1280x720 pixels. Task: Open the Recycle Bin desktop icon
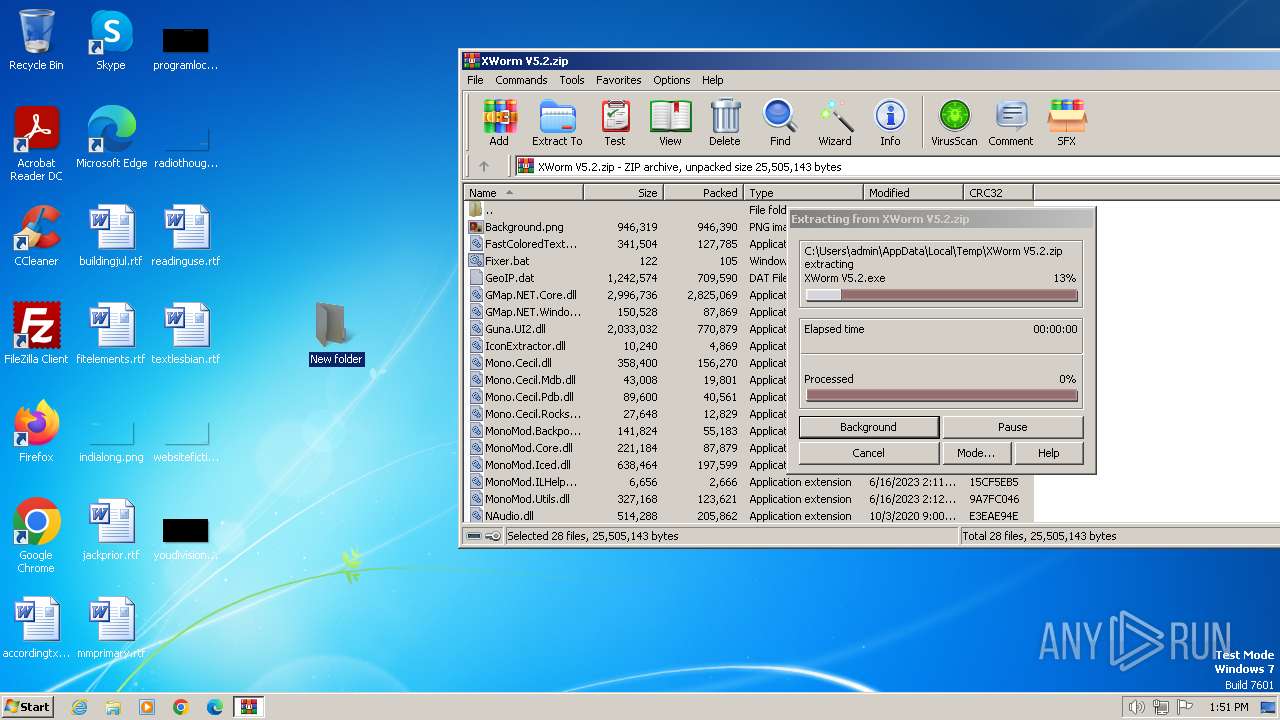pos(36,40)
